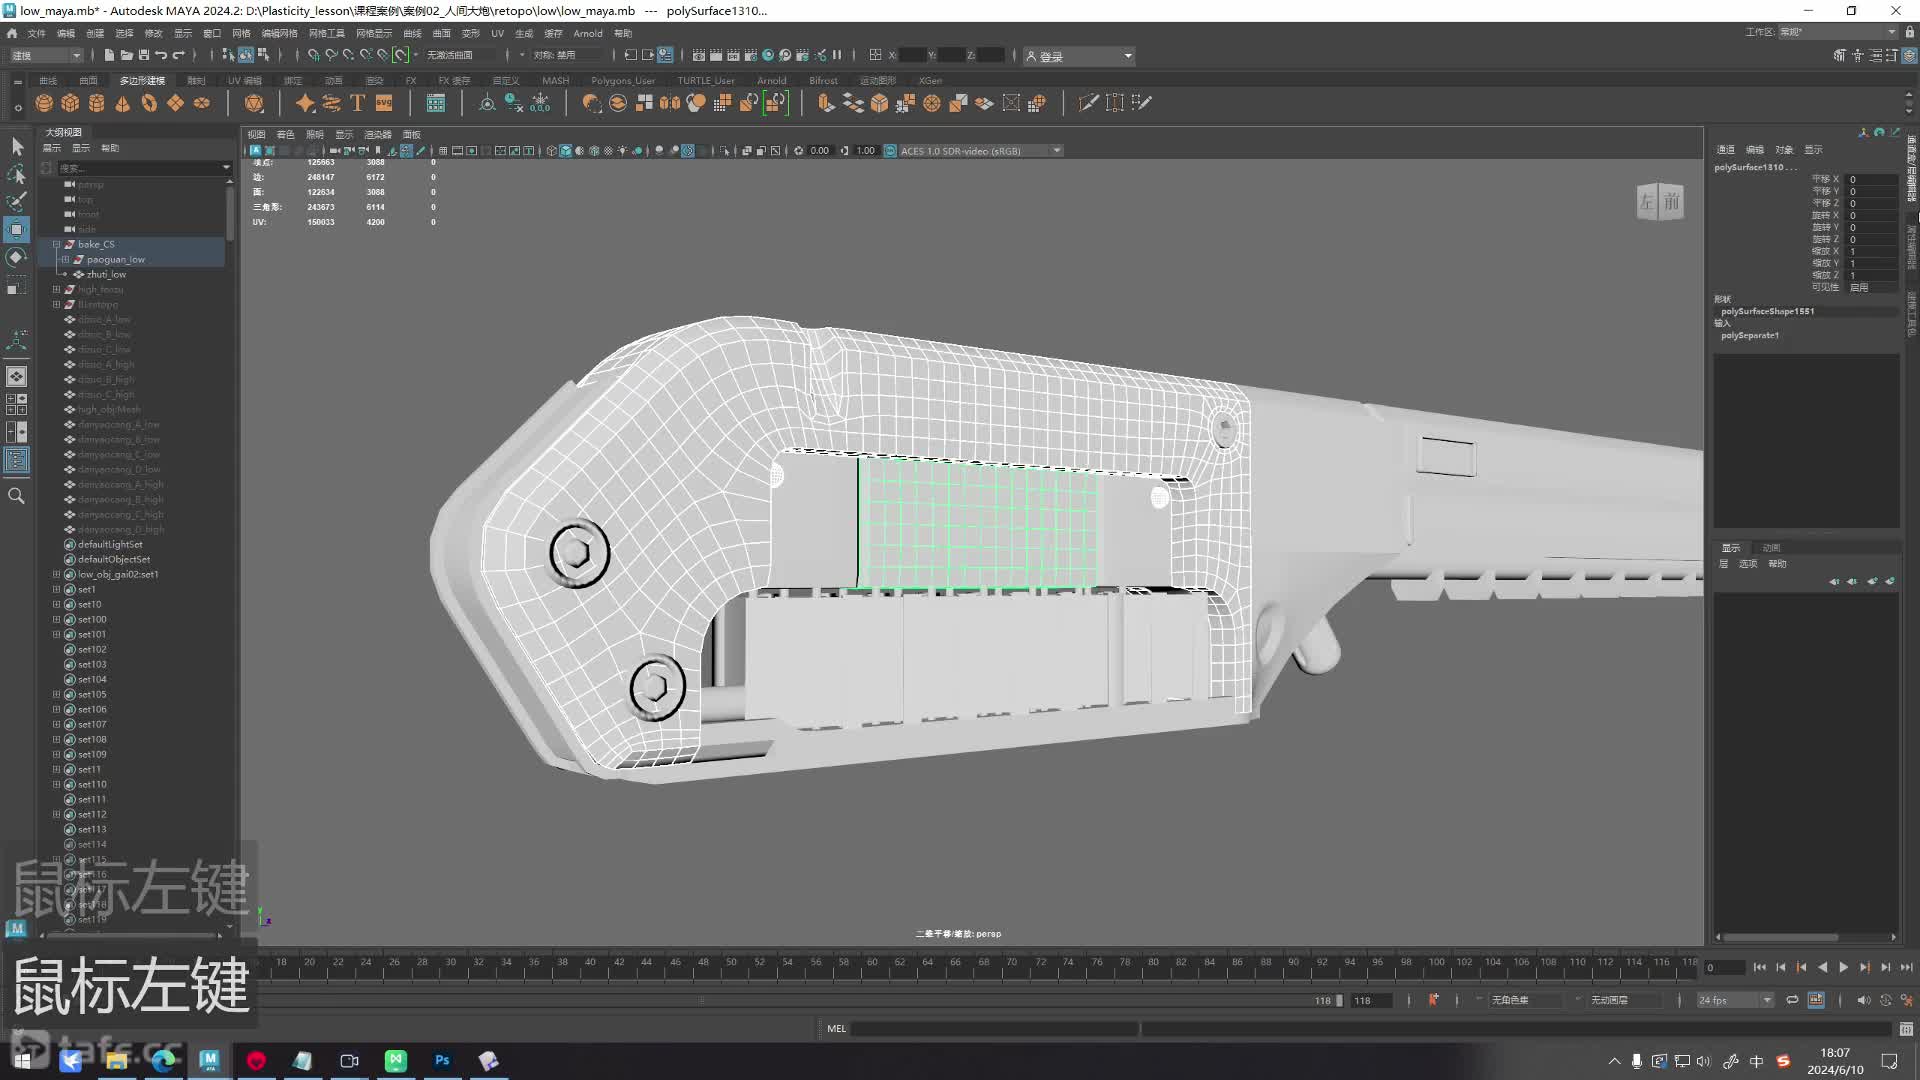The image size is (1920, 1080).
Task: Create a polygon cube from the shelf
Action: point(70,103)
